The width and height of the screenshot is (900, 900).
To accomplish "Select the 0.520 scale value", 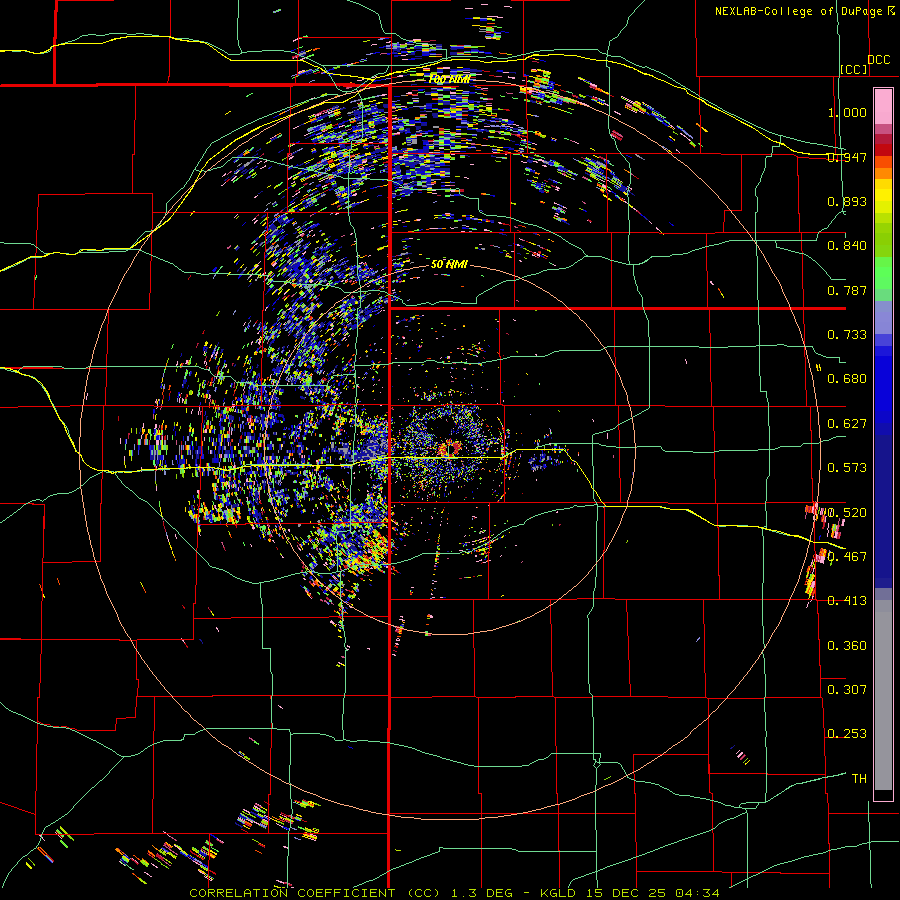I will click(x=847, y=512).
